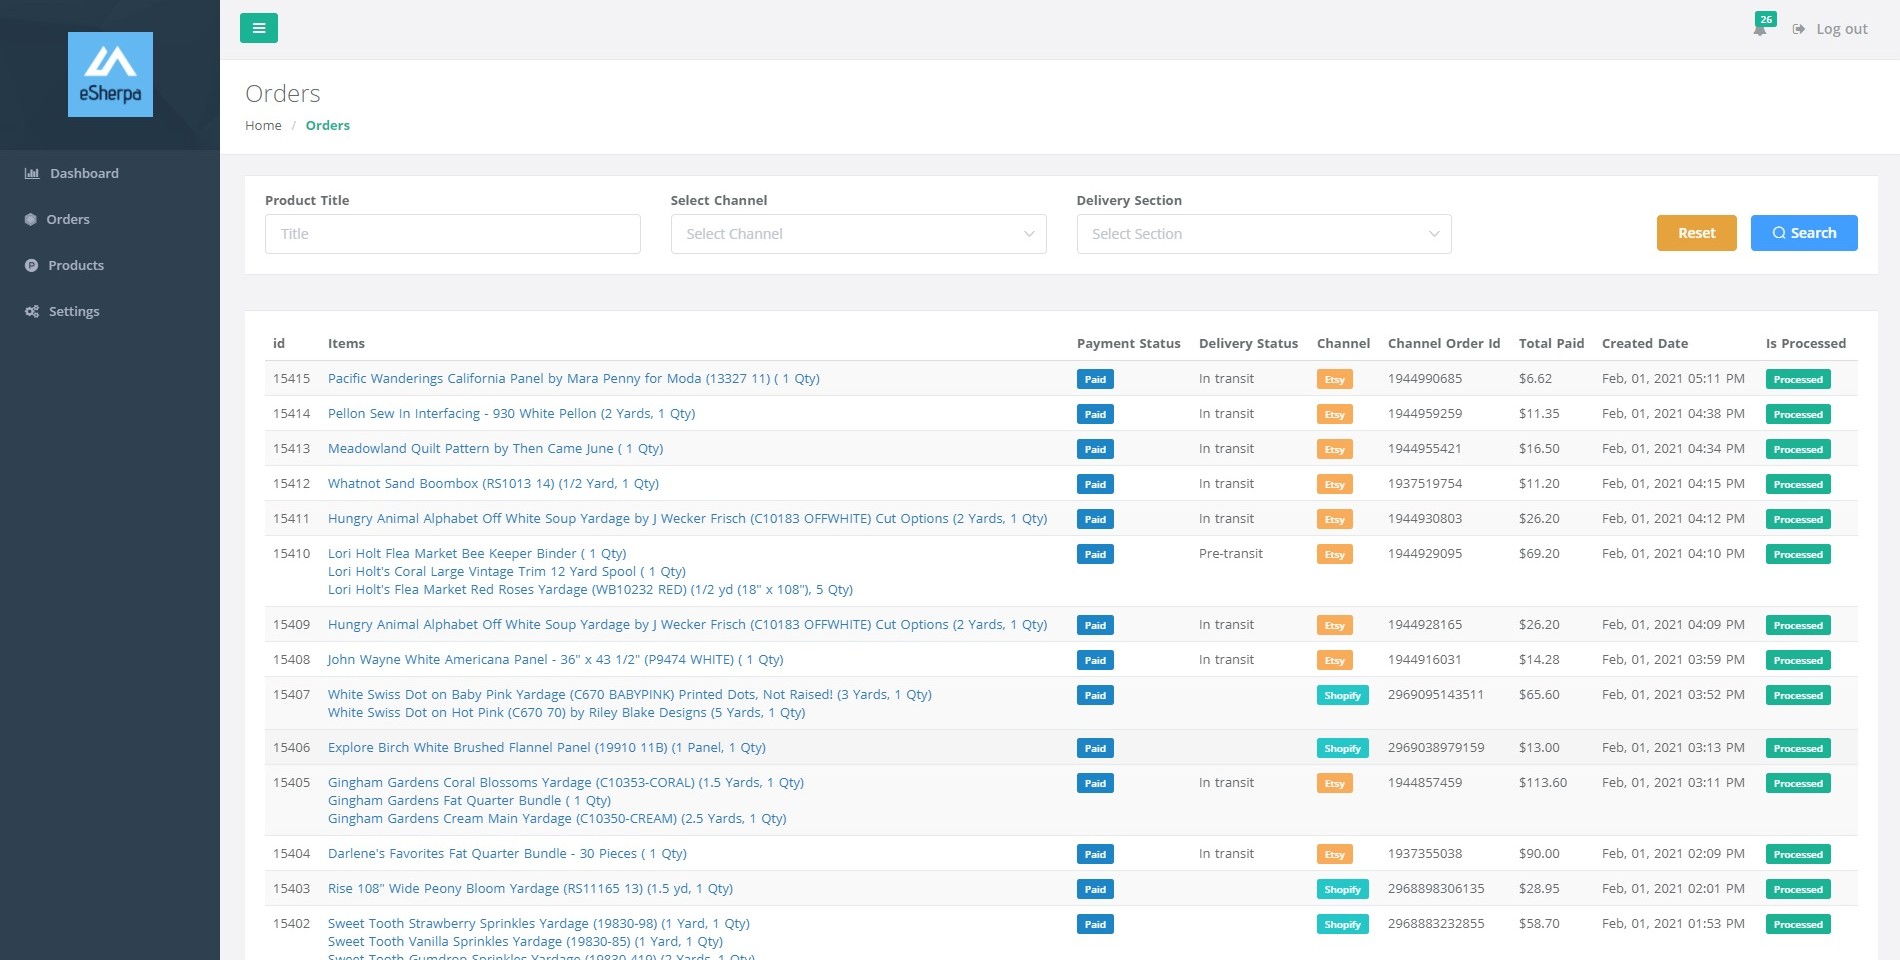The width and height of the screenshot is (1900, 960).
Task: Click the Shopify badge for order 15407
Action: (x=1342, y=695)
